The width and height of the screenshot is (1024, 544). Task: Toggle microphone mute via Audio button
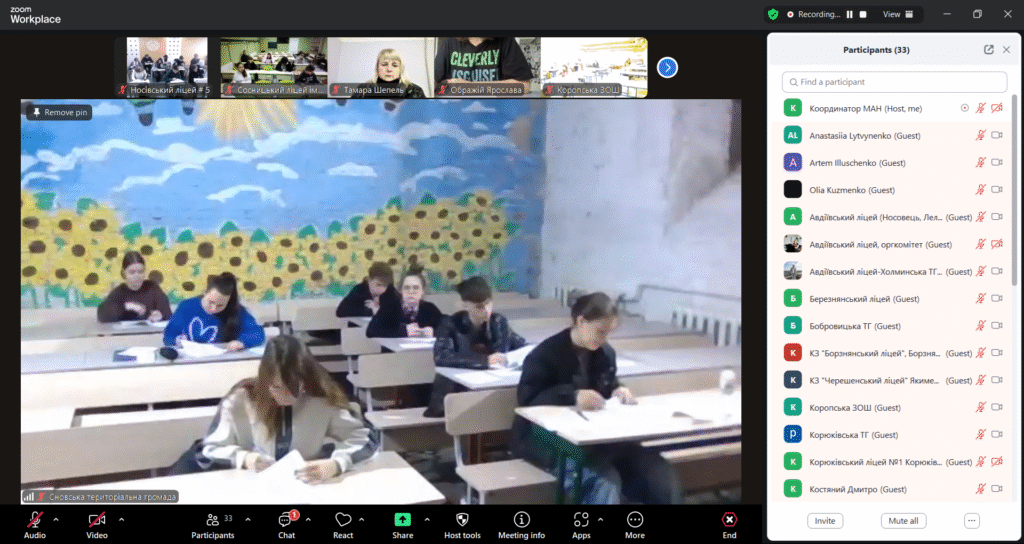(x=35, y=520)
